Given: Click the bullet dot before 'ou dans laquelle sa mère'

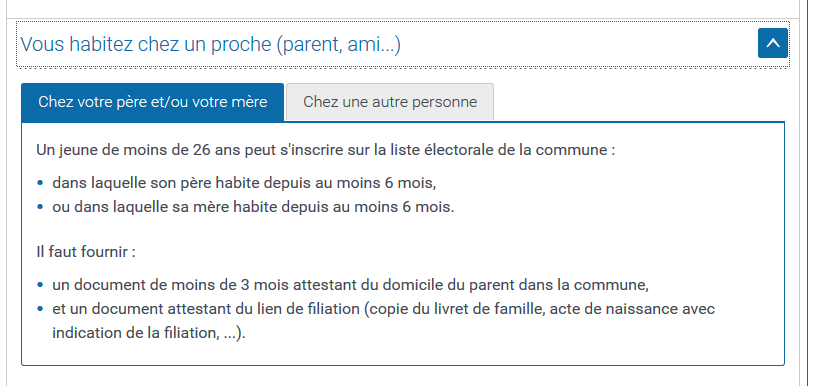Looking at the screenshot, I should pyautogui.click(x=40, y=207).
